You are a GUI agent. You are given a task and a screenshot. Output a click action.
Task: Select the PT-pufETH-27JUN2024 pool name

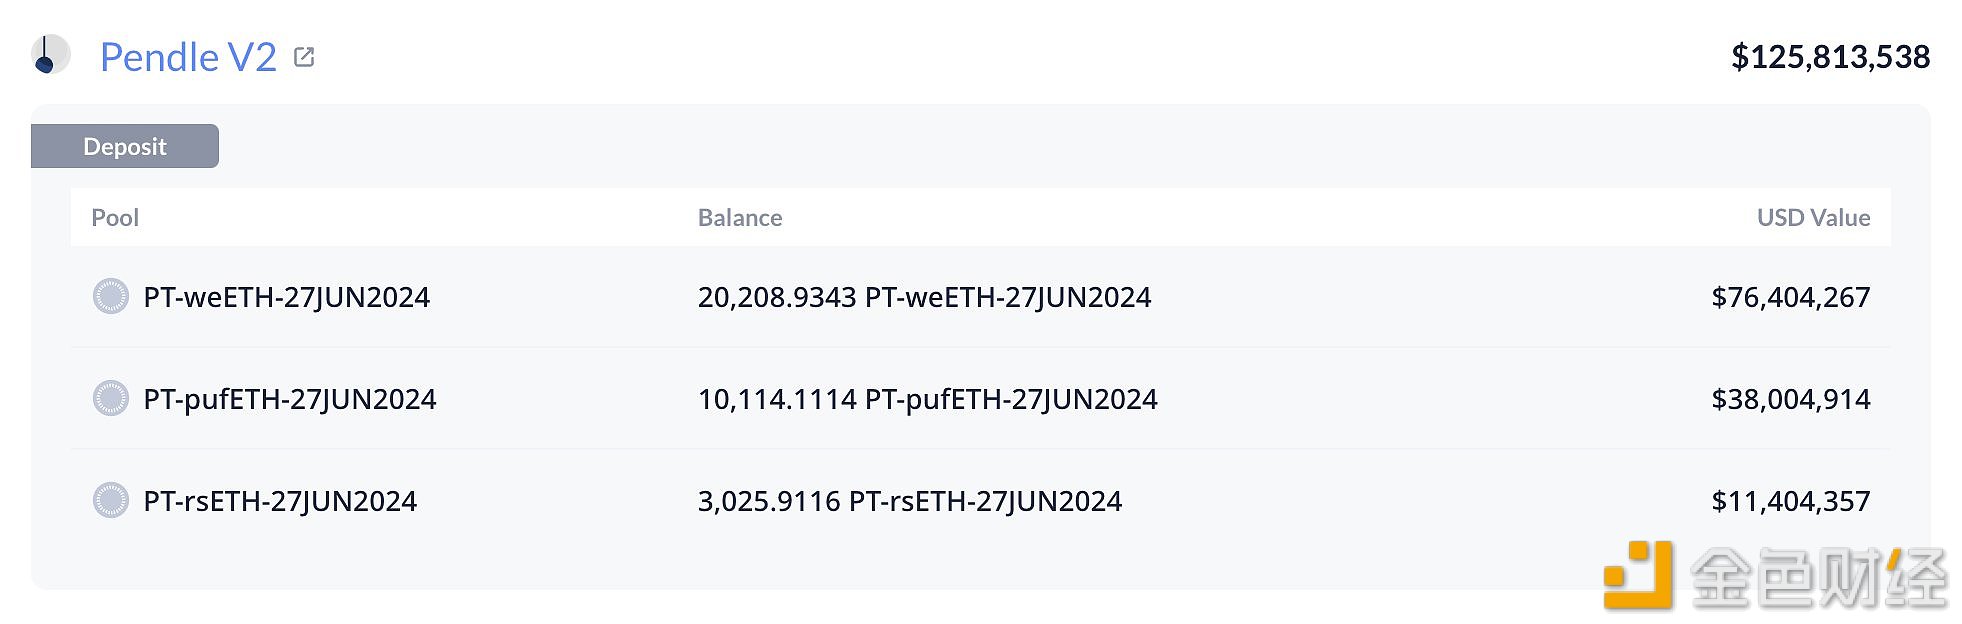click(x=290, y=400)
